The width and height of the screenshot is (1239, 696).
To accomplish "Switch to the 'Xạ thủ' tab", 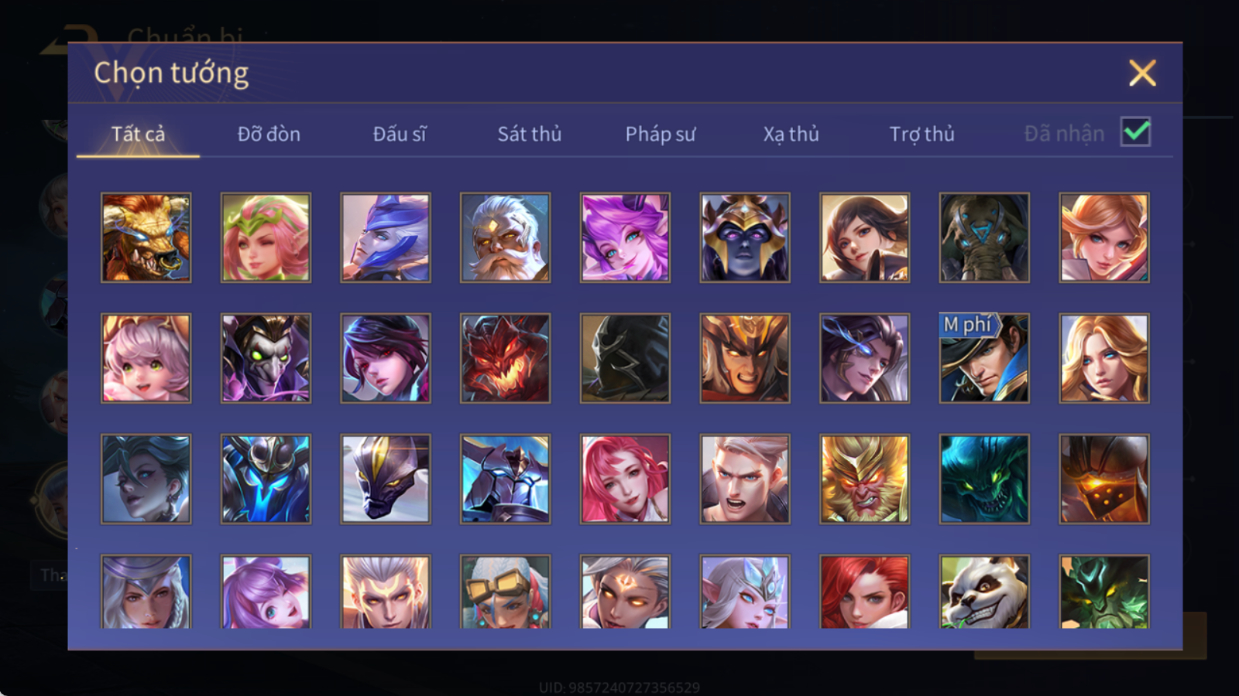I will click(791, 134).
